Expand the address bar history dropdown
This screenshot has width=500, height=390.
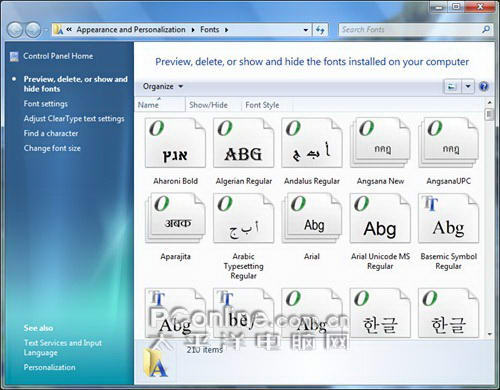[x=306, y=30]
